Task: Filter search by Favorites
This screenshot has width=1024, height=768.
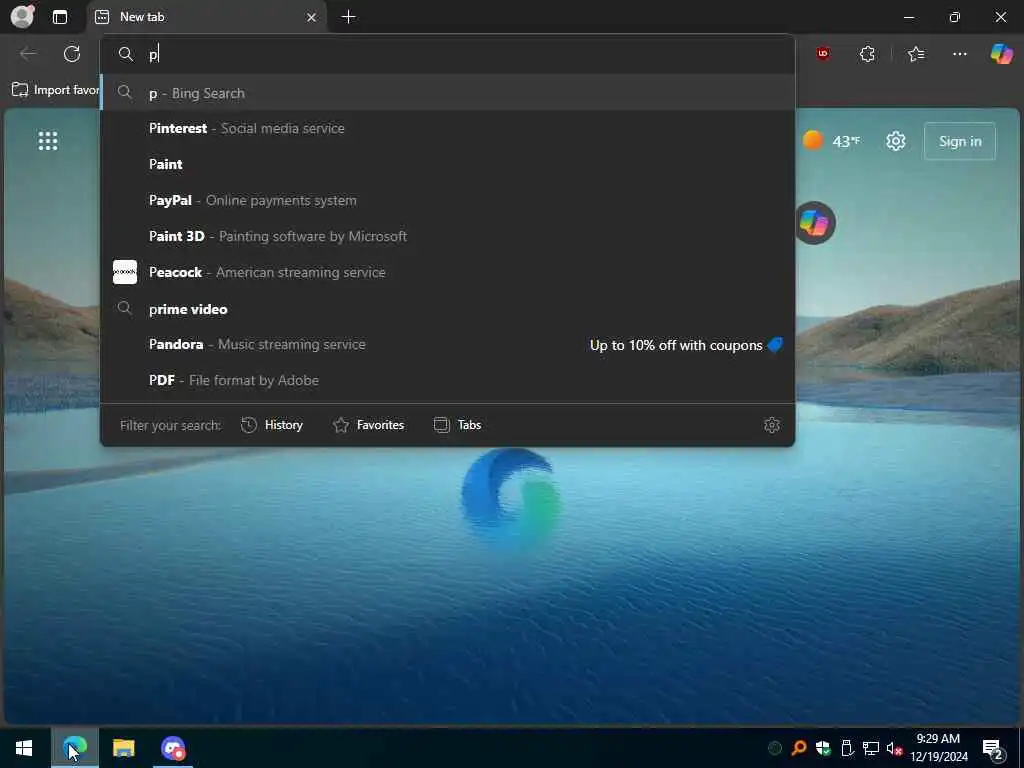Action: [369, 425]
